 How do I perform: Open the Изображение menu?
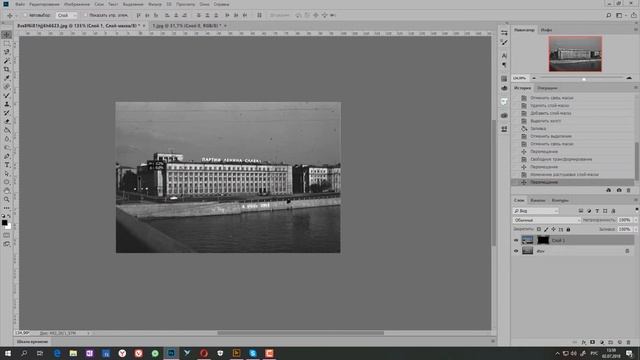click(77, 4)
